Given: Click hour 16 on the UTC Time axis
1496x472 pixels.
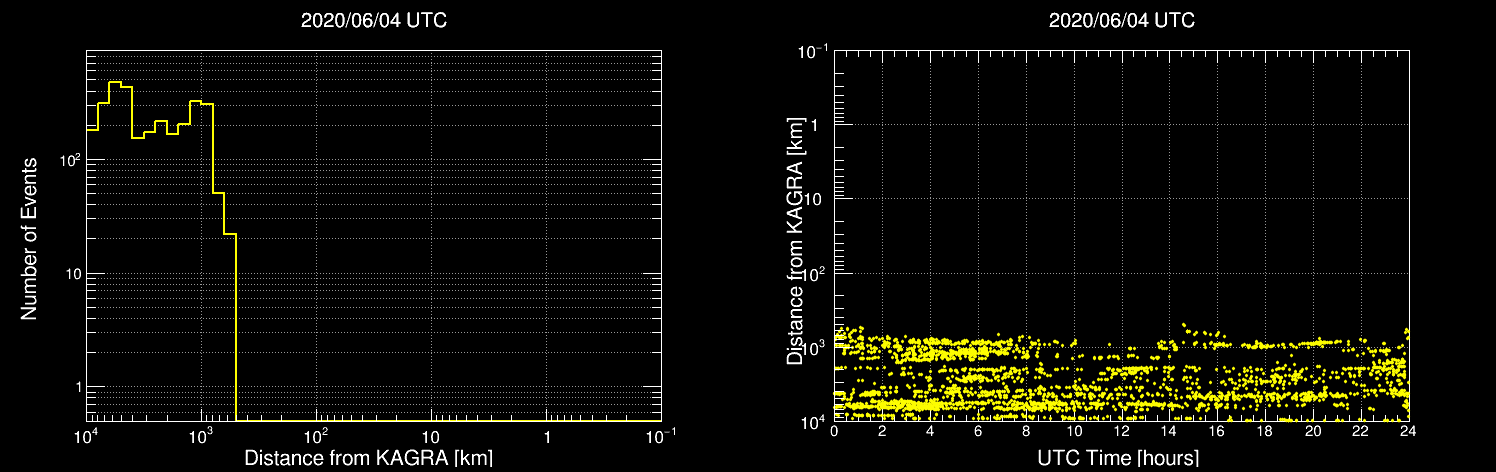Looking at the screenshot, I should pyautogui.click(x=1217, y=431).
